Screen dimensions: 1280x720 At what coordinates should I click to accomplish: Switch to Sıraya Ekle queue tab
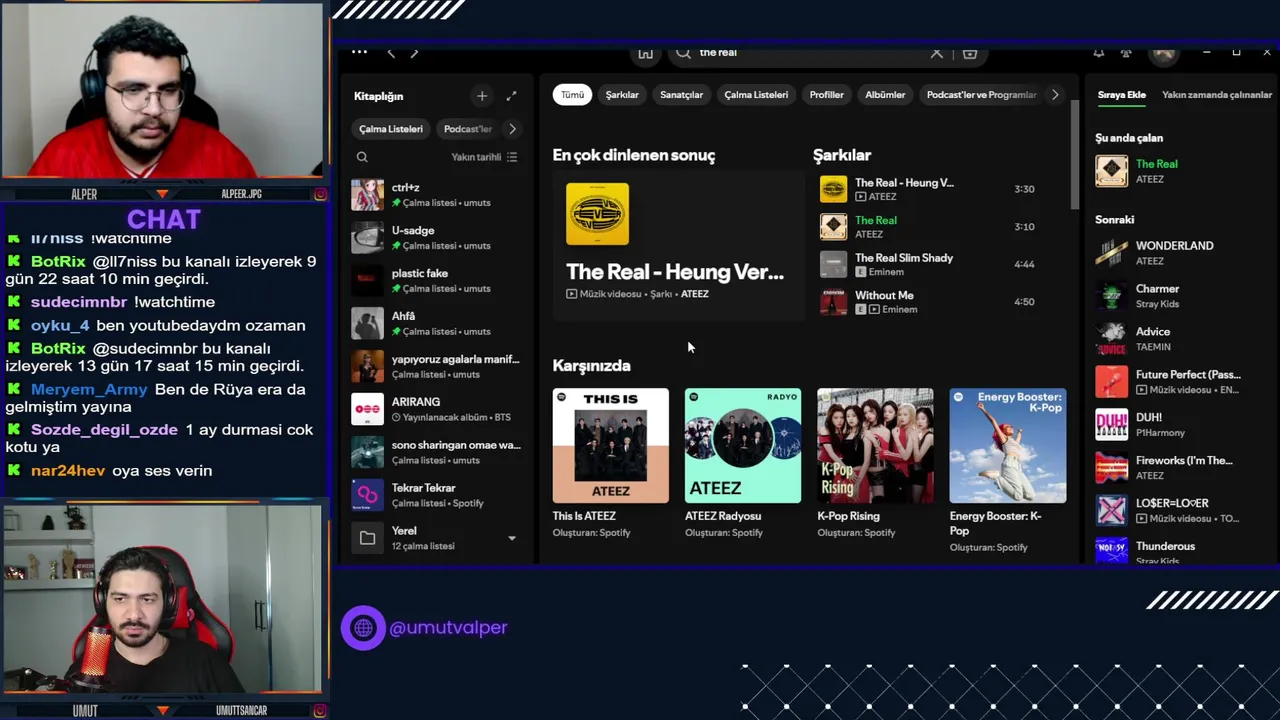click(1122, 95)
